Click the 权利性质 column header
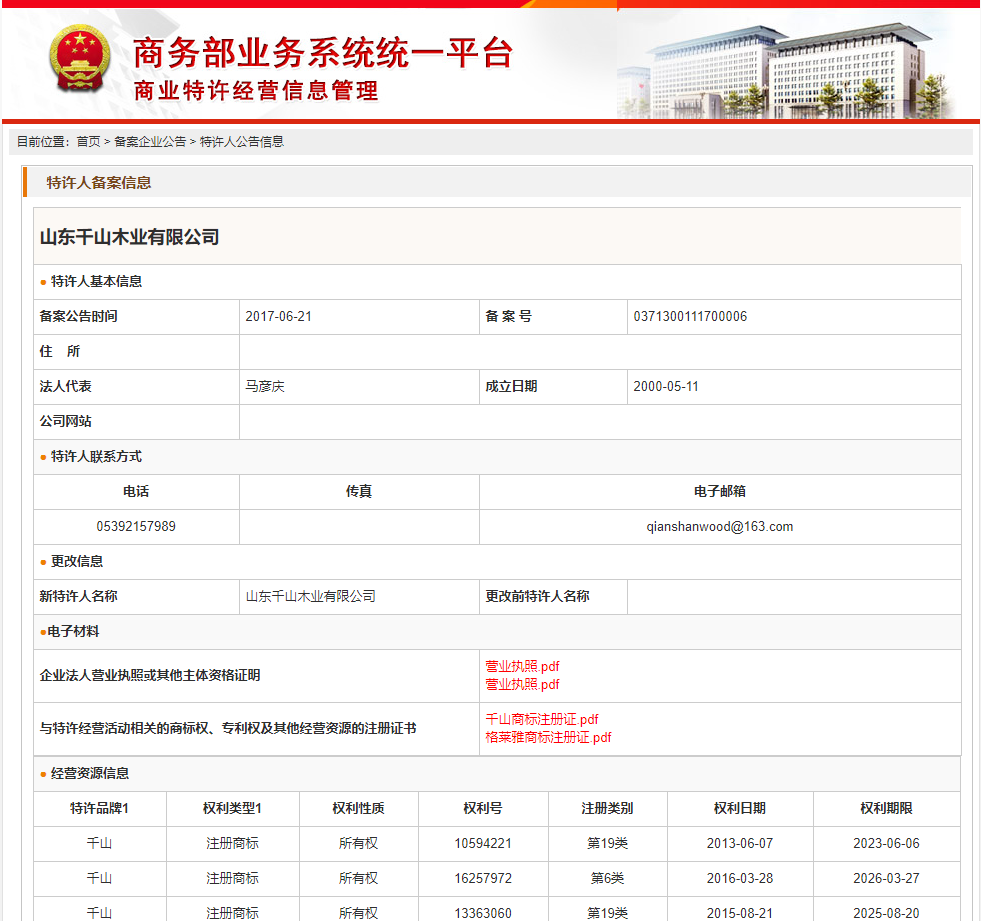This screenshot has height=921, width=981. coord(358,808)
